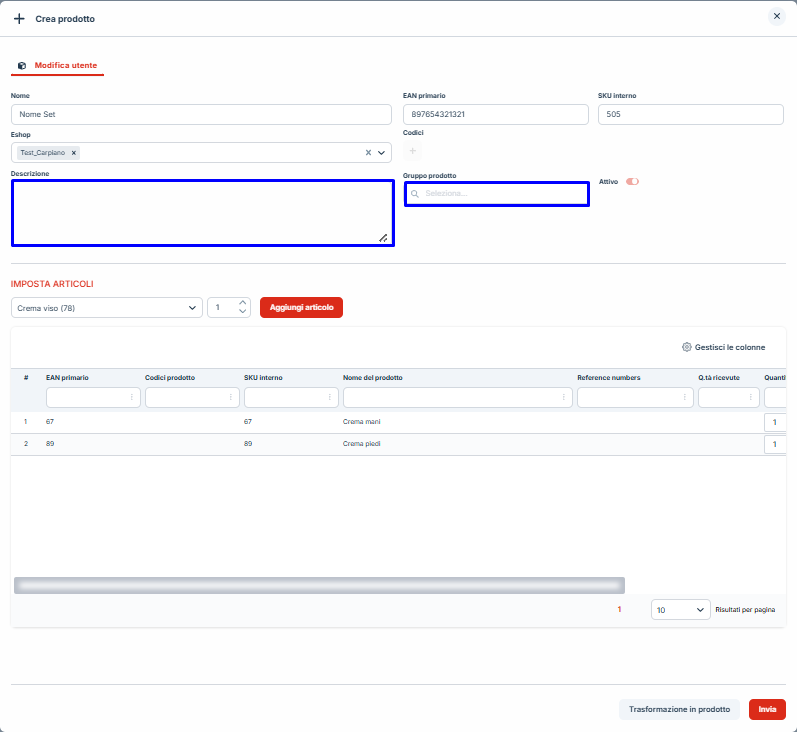Open filter options for SKU interno column
Image resolution: width=797 pixels, height=732 pixels.
330,398
